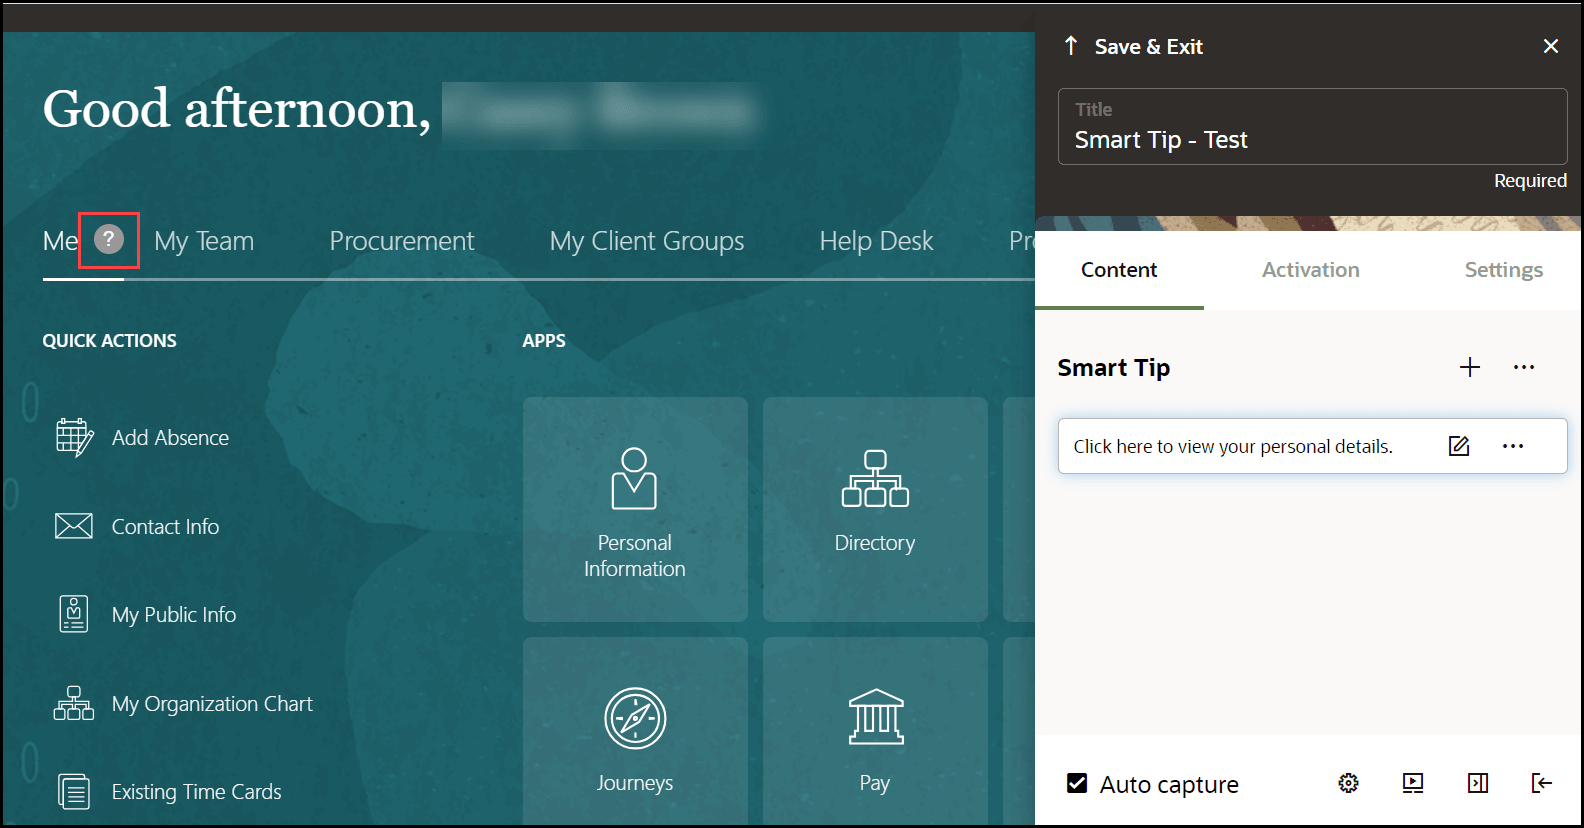Open Smart Tip section more options menu
Screen dimensions: 1584x828
(x=1524, y=367)
